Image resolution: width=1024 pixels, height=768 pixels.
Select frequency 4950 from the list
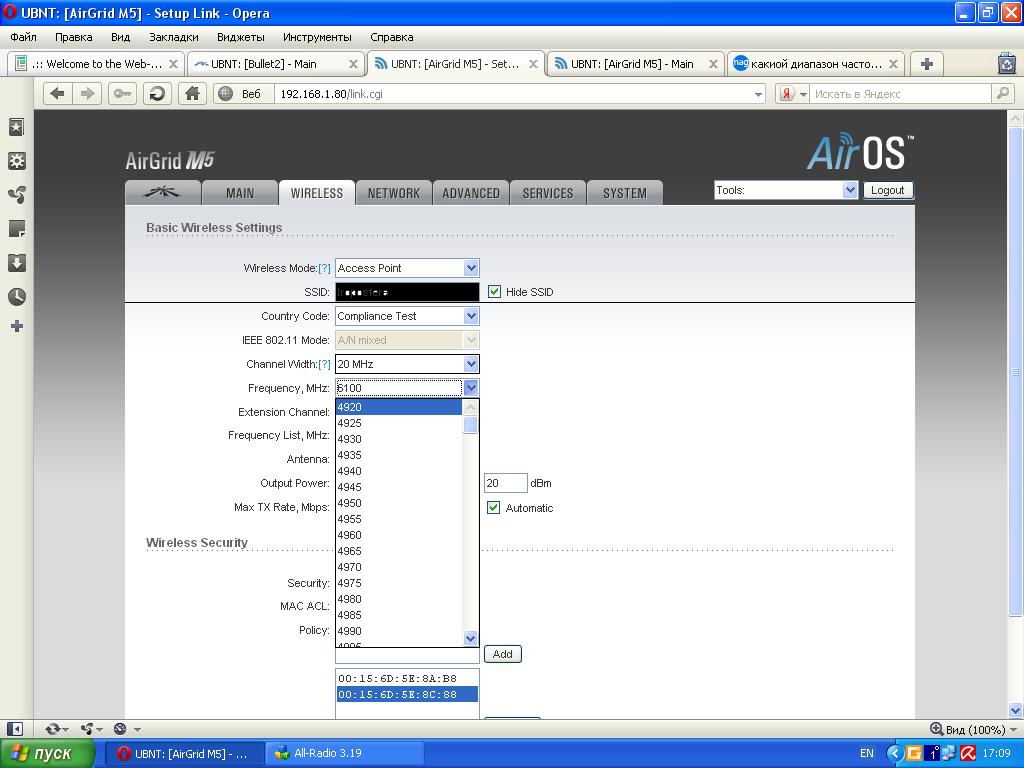[x=350, y=503]
